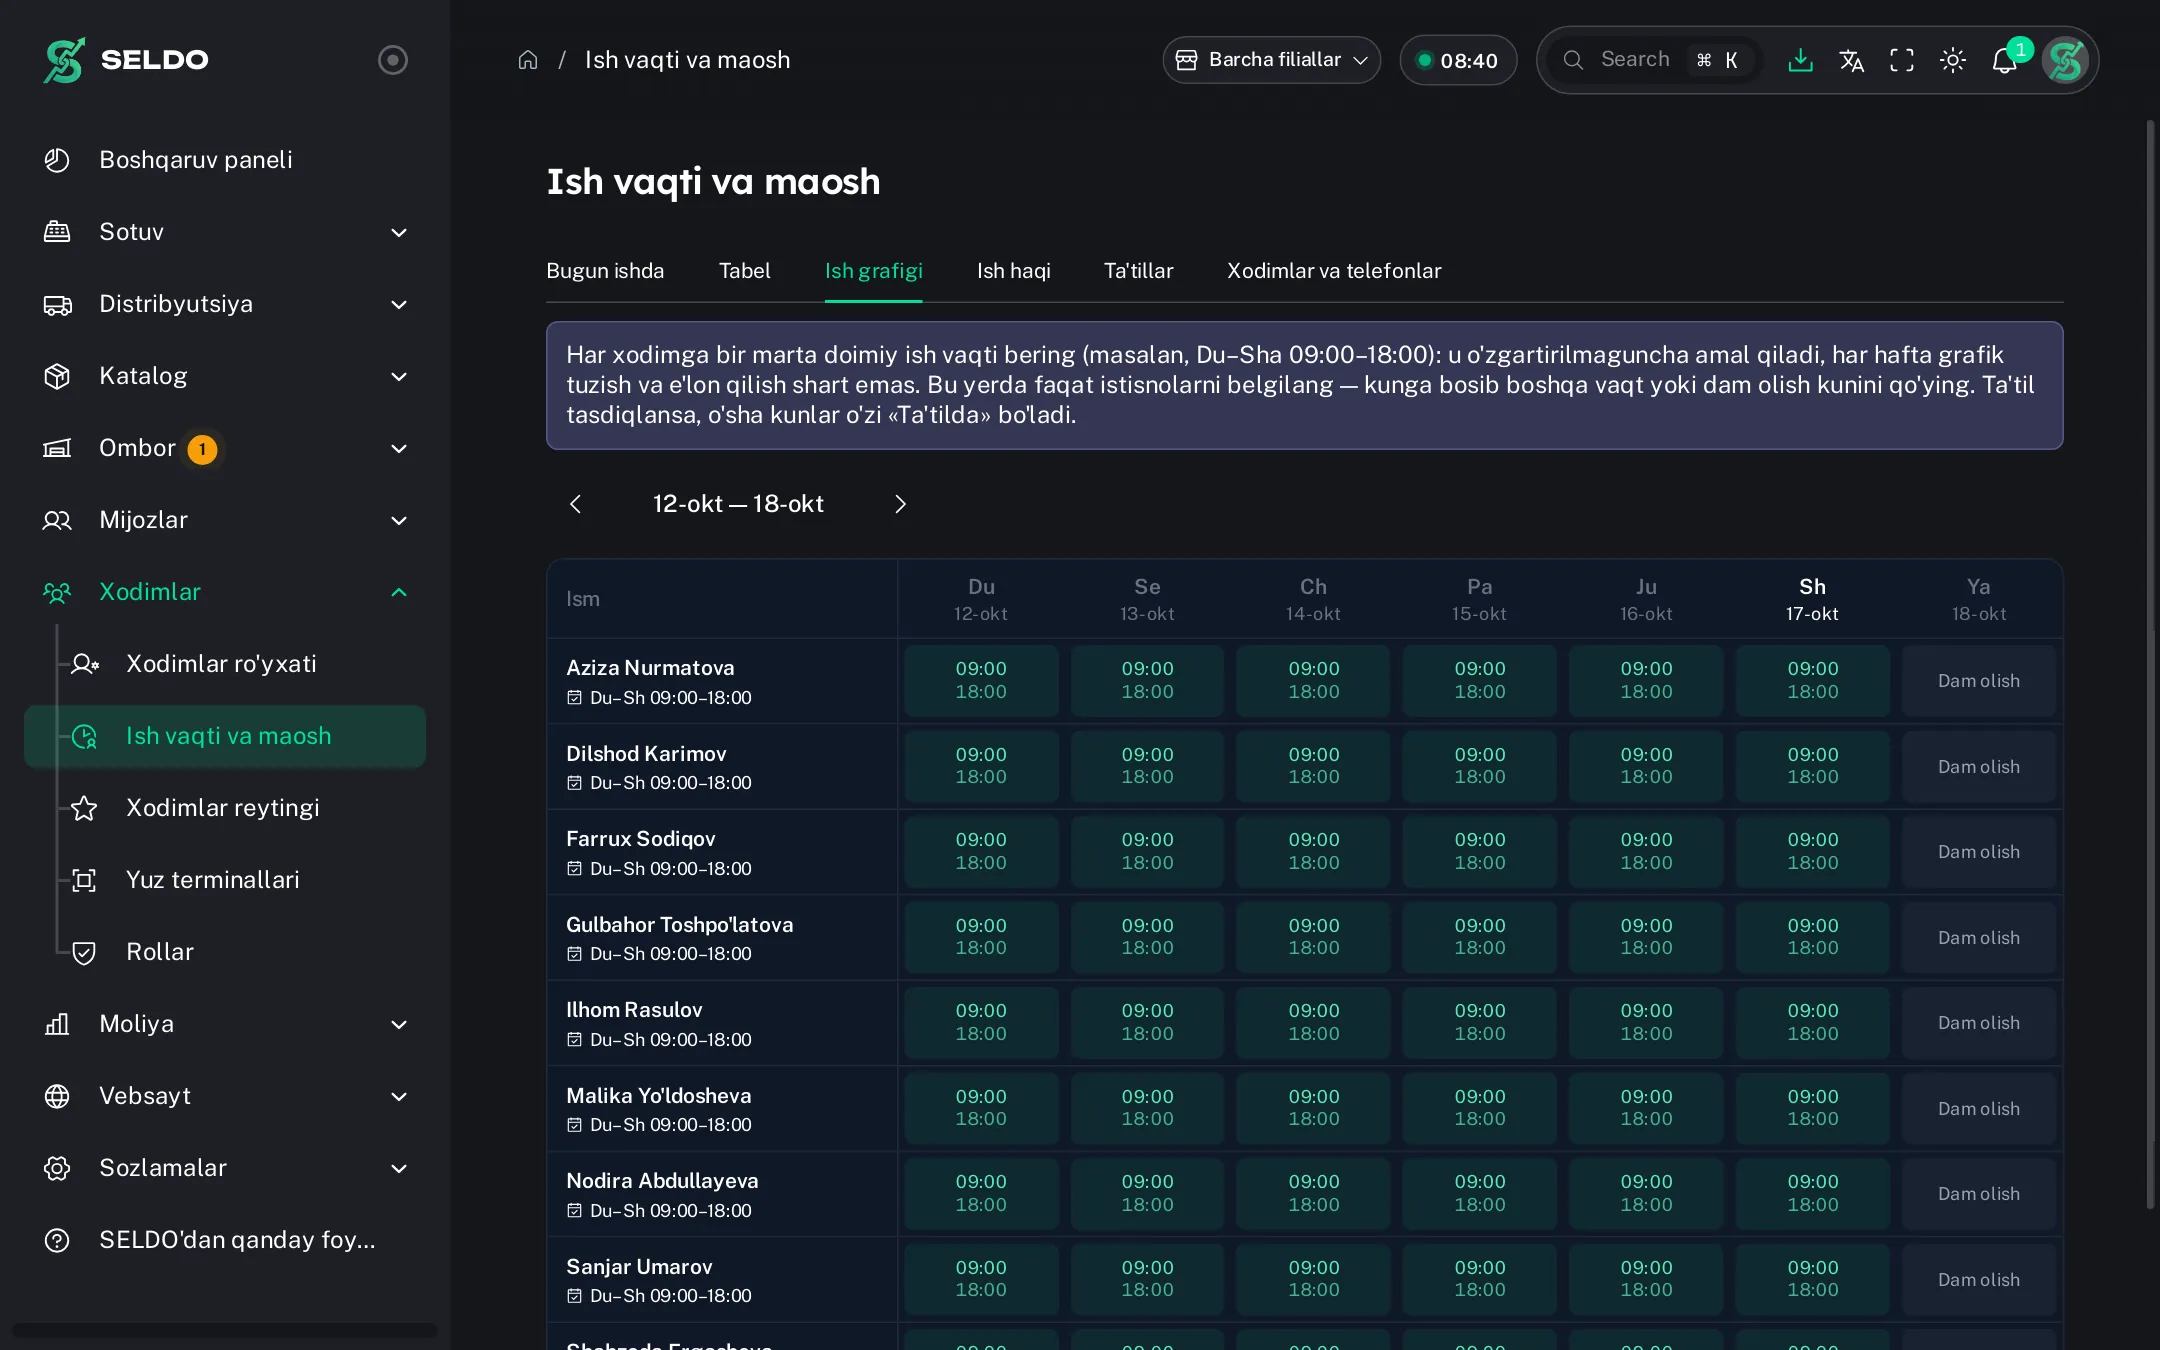The height and width of the screenshot is (1350, 2160).
Task: Click the download icon in header
Action: pyautogui.click(x=1800, y=60)
